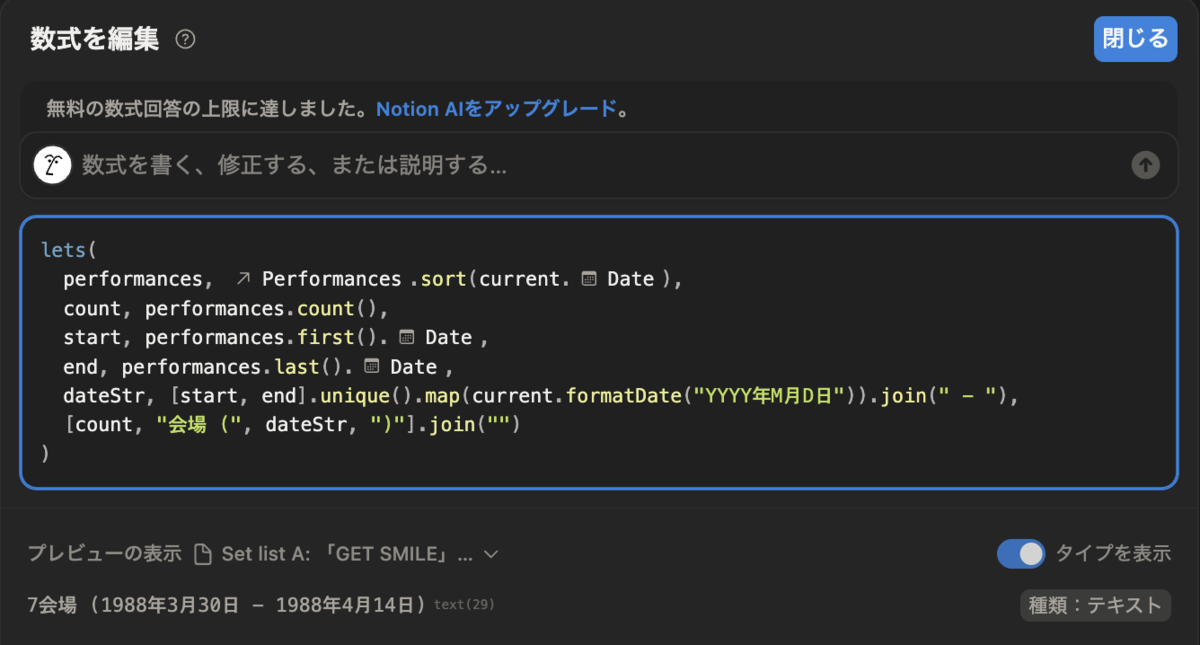Click the send arrow button
The width and height of the screenshot is (1200, 645).
[1145, 165]
